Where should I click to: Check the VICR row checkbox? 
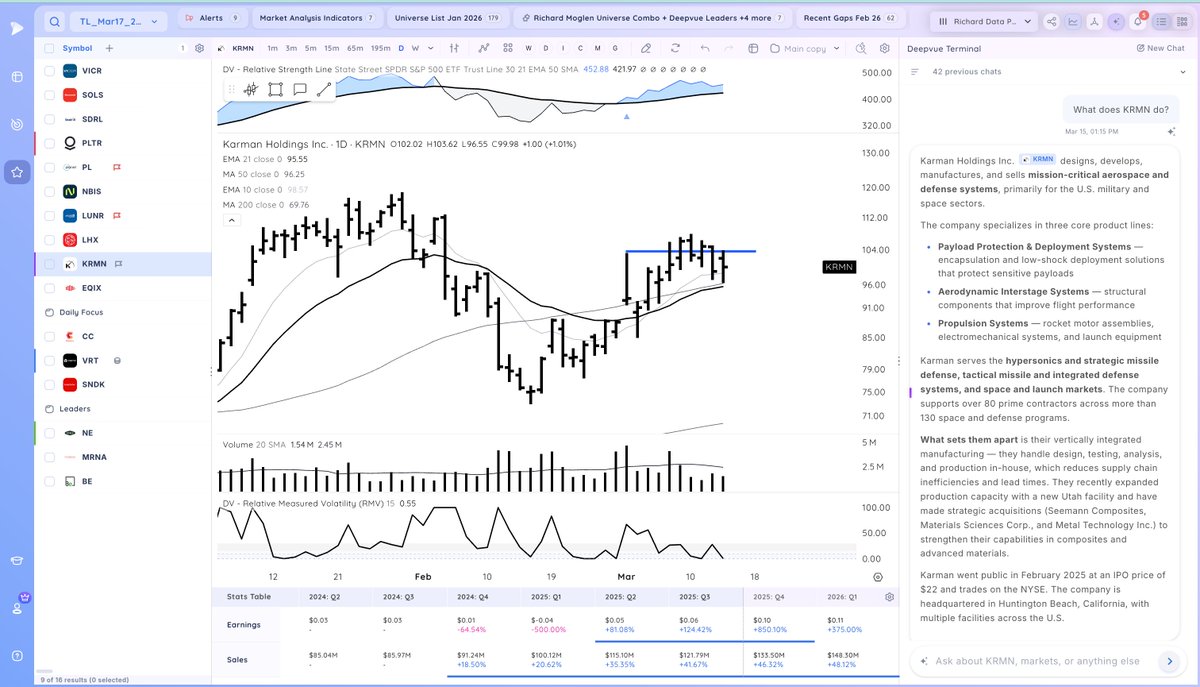pyautogui.click(x=49, y=71)
